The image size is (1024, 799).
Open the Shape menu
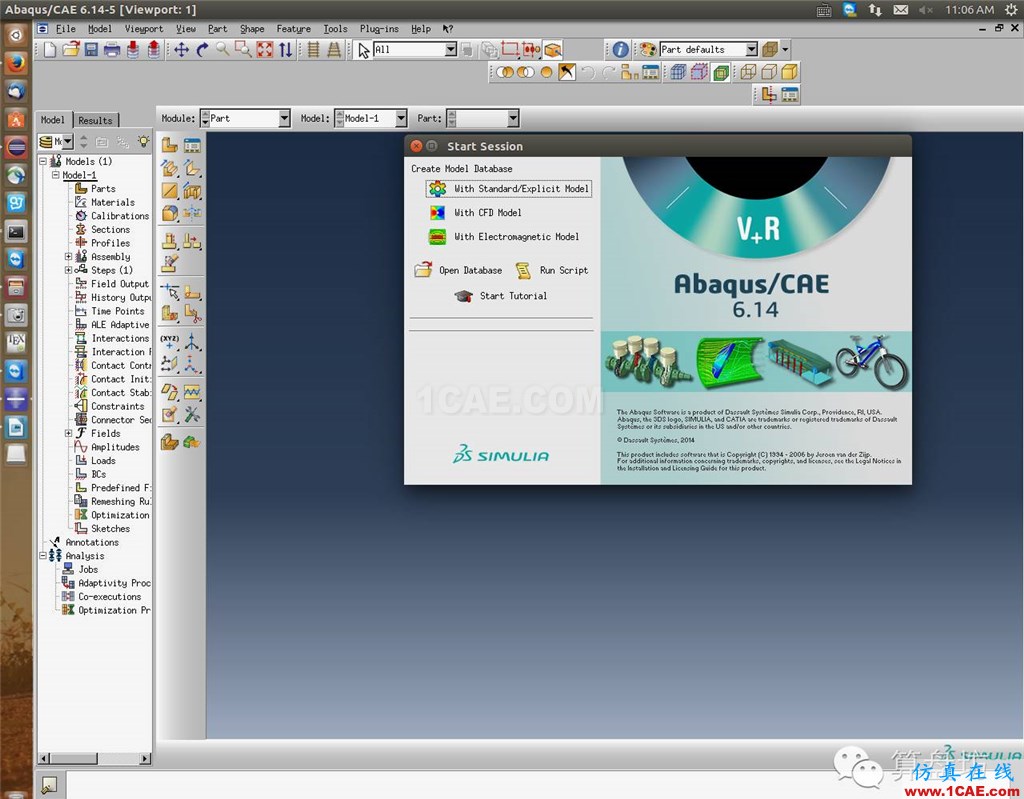252,29
